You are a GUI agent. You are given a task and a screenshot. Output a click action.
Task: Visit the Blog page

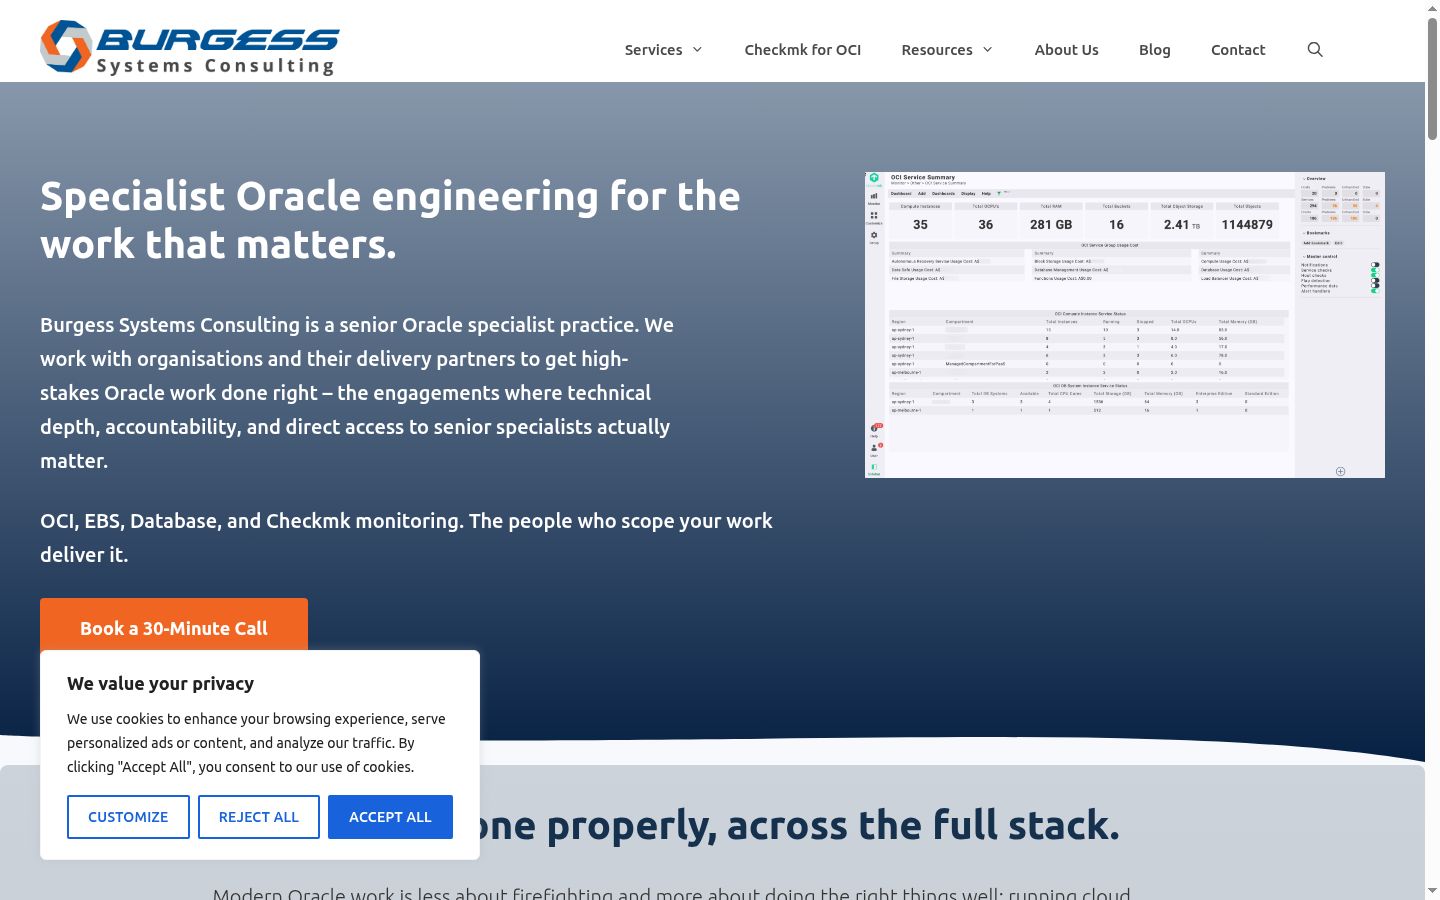pos(1154,50)
